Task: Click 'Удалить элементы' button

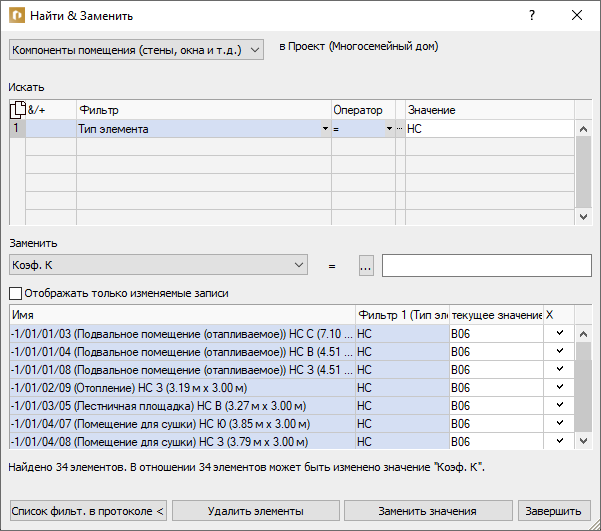Action: 256,511
